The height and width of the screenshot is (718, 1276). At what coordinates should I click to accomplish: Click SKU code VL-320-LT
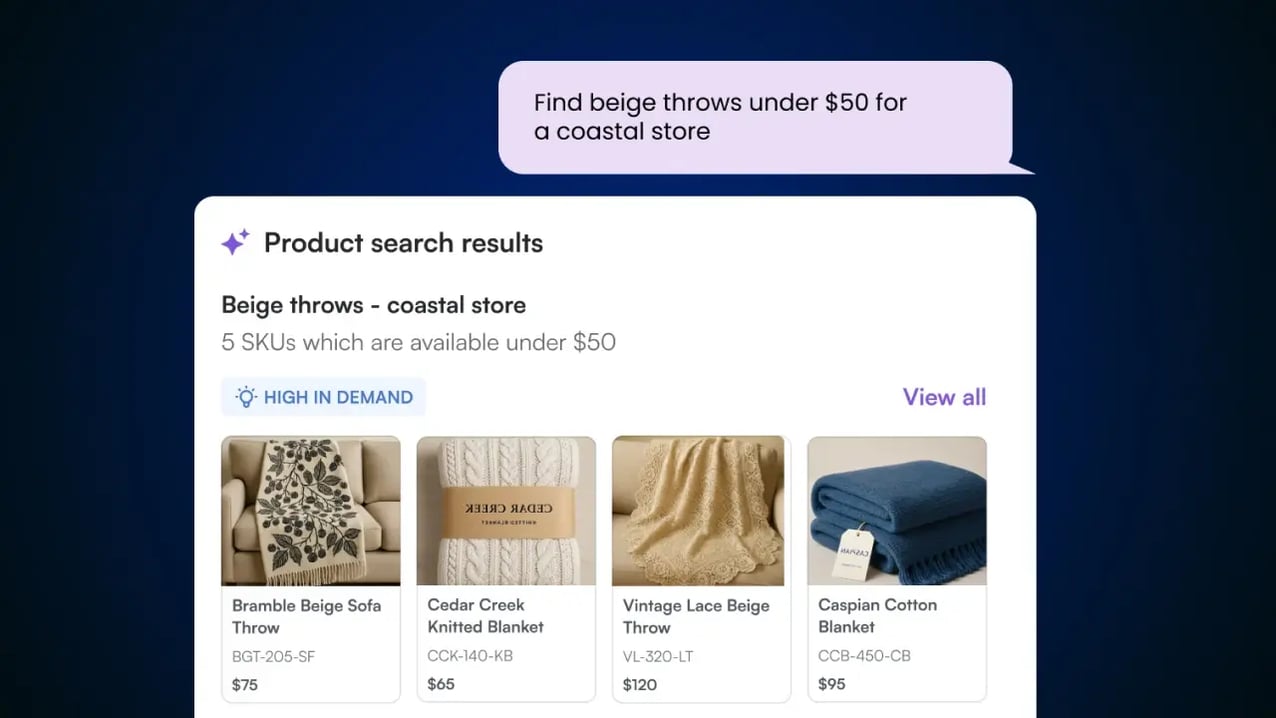click(658, 657)
